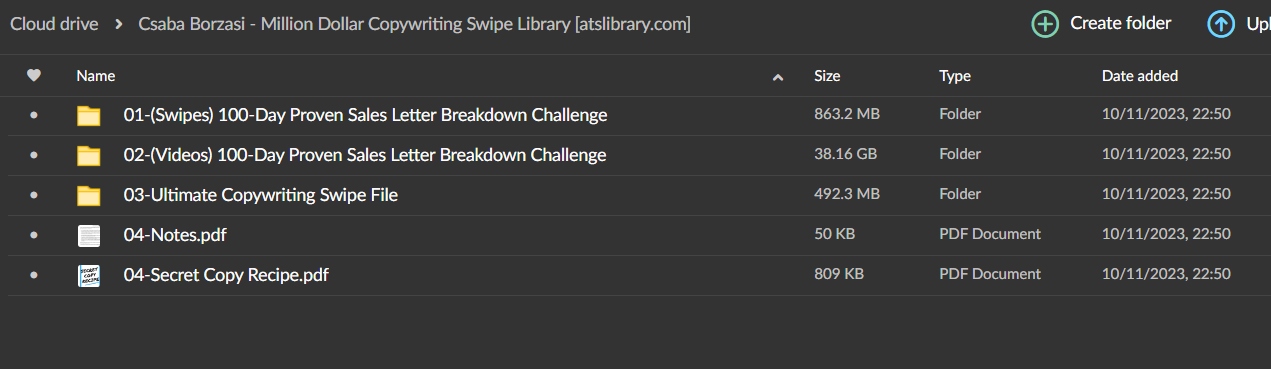Click the Upload arrow icon
The width and height of the screenshot is (1271, 369).
tap(1221, 24)
